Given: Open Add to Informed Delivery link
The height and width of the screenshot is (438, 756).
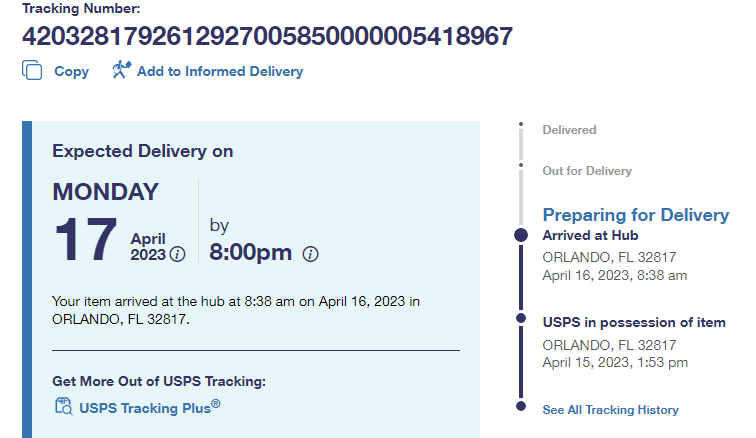Looking at the screenshot, I should [219, 71].
